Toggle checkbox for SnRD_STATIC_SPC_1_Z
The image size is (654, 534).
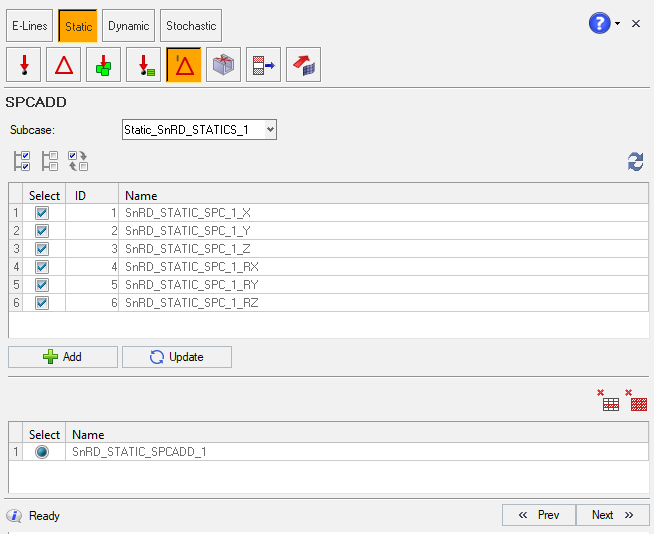pyautogui.click(x=42, y=249)
